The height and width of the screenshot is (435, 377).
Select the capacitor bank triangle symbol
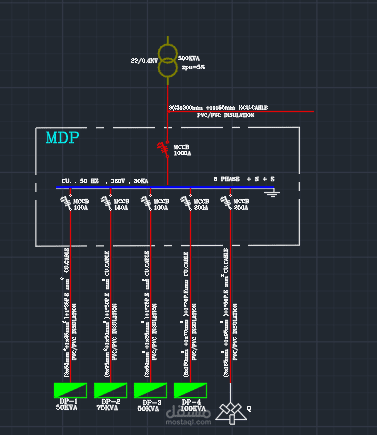point(231,413)
